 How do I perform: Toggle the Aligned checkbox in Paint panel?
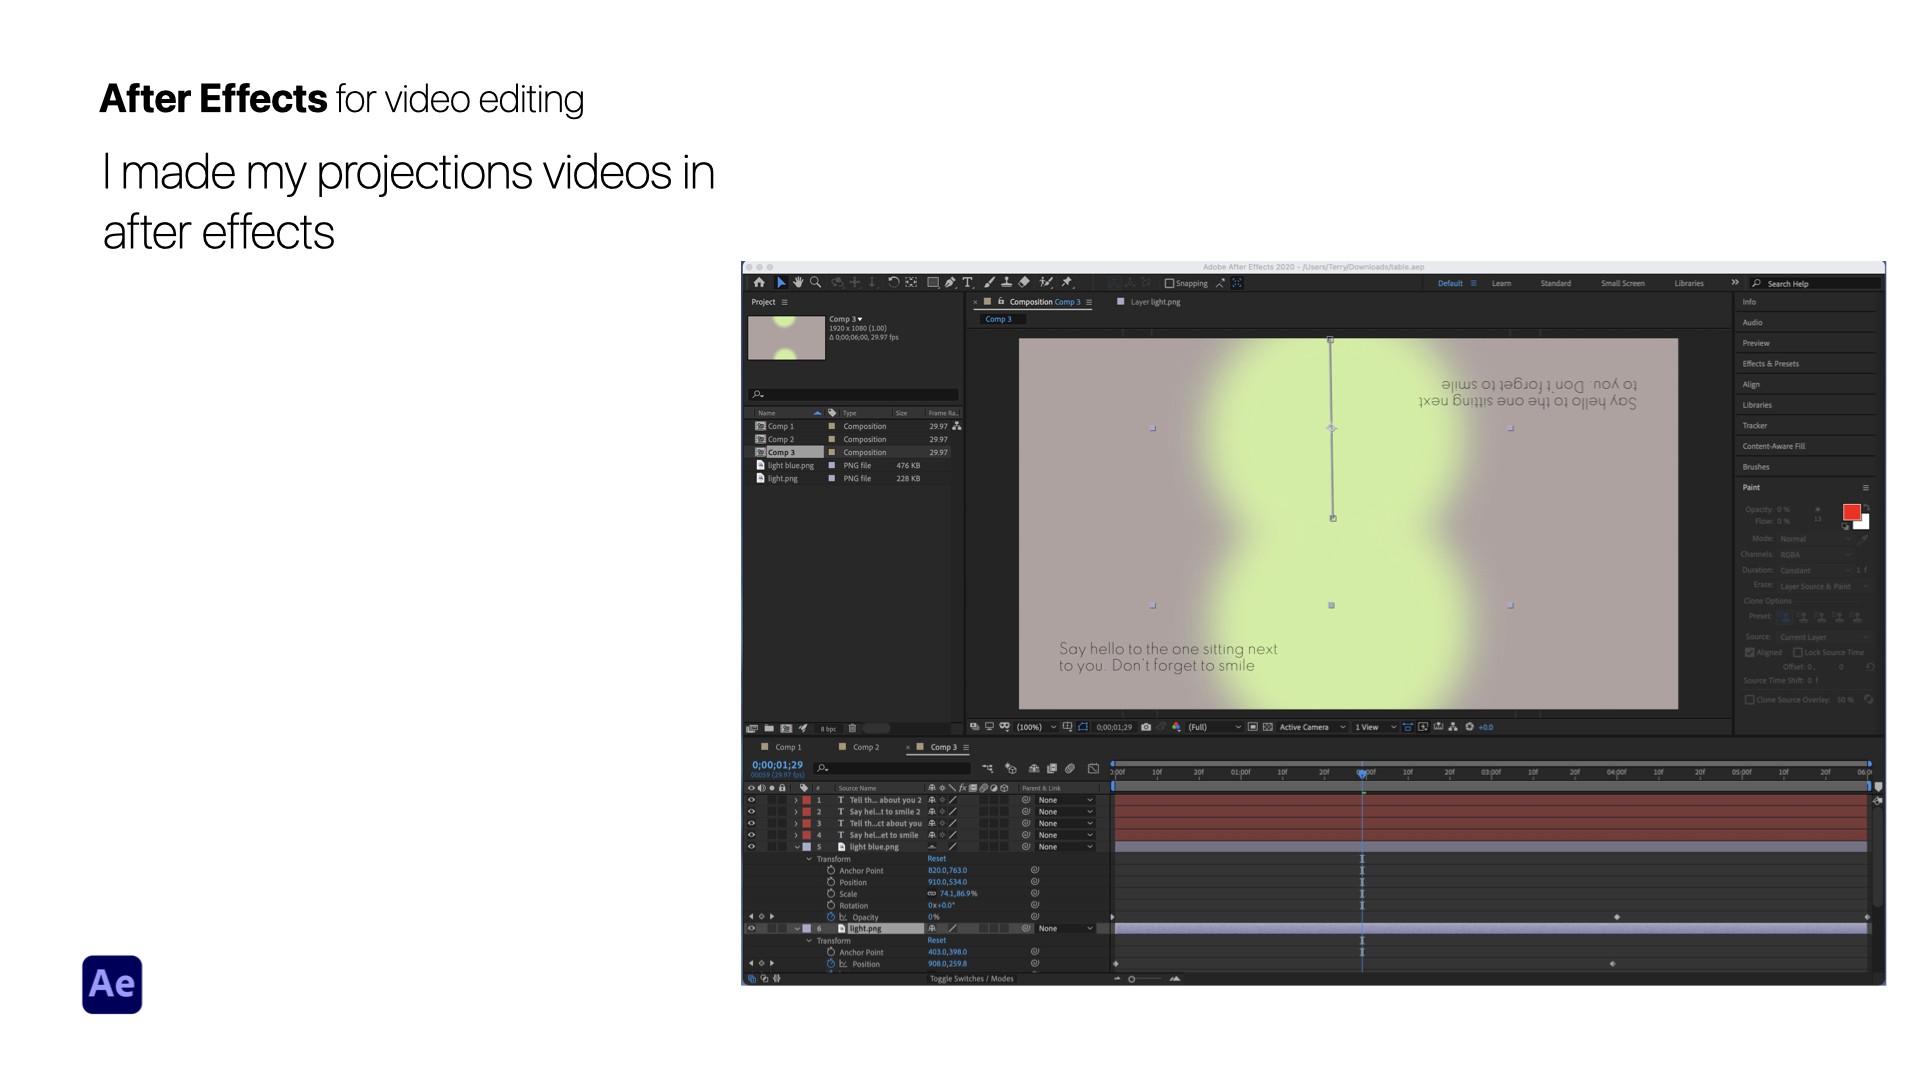(1750, 652)
